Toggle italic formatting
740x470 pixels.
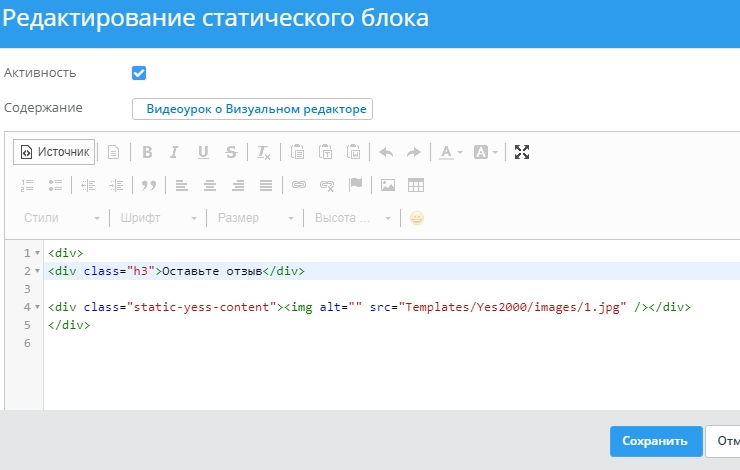174,152
